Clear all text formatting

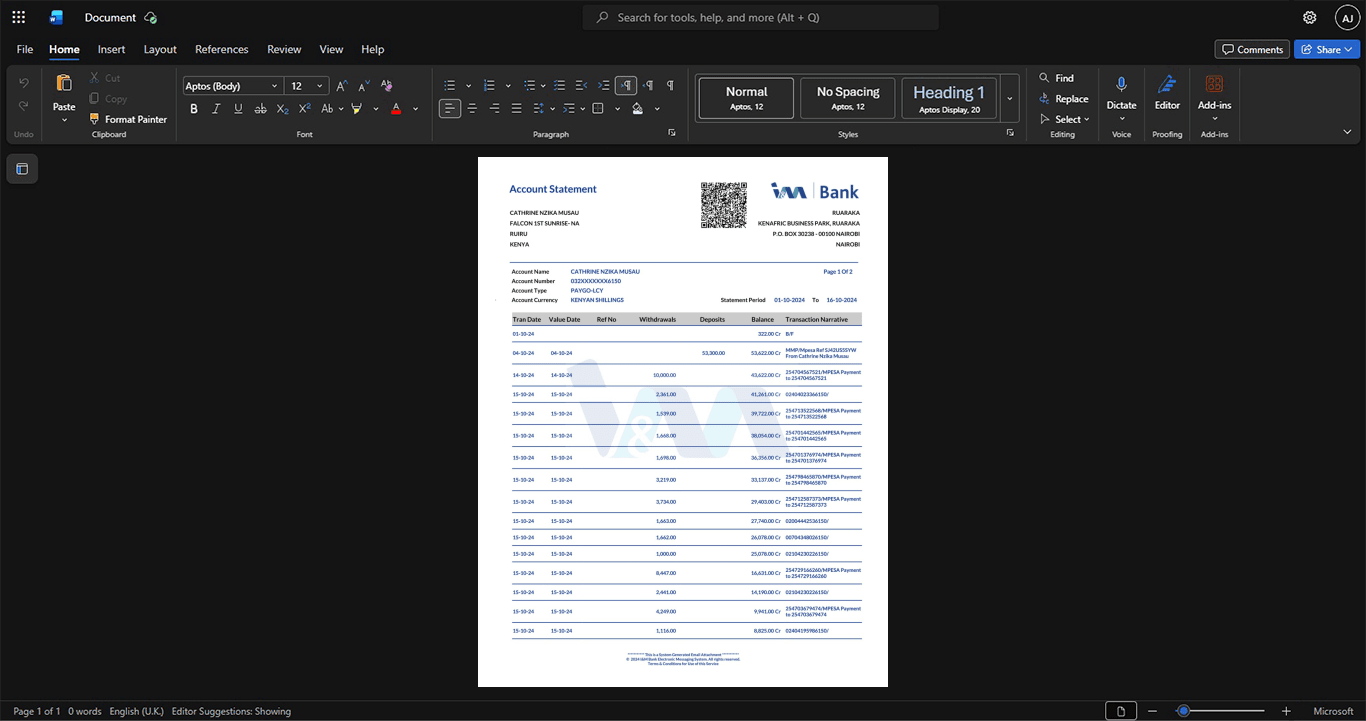[386, 86]
